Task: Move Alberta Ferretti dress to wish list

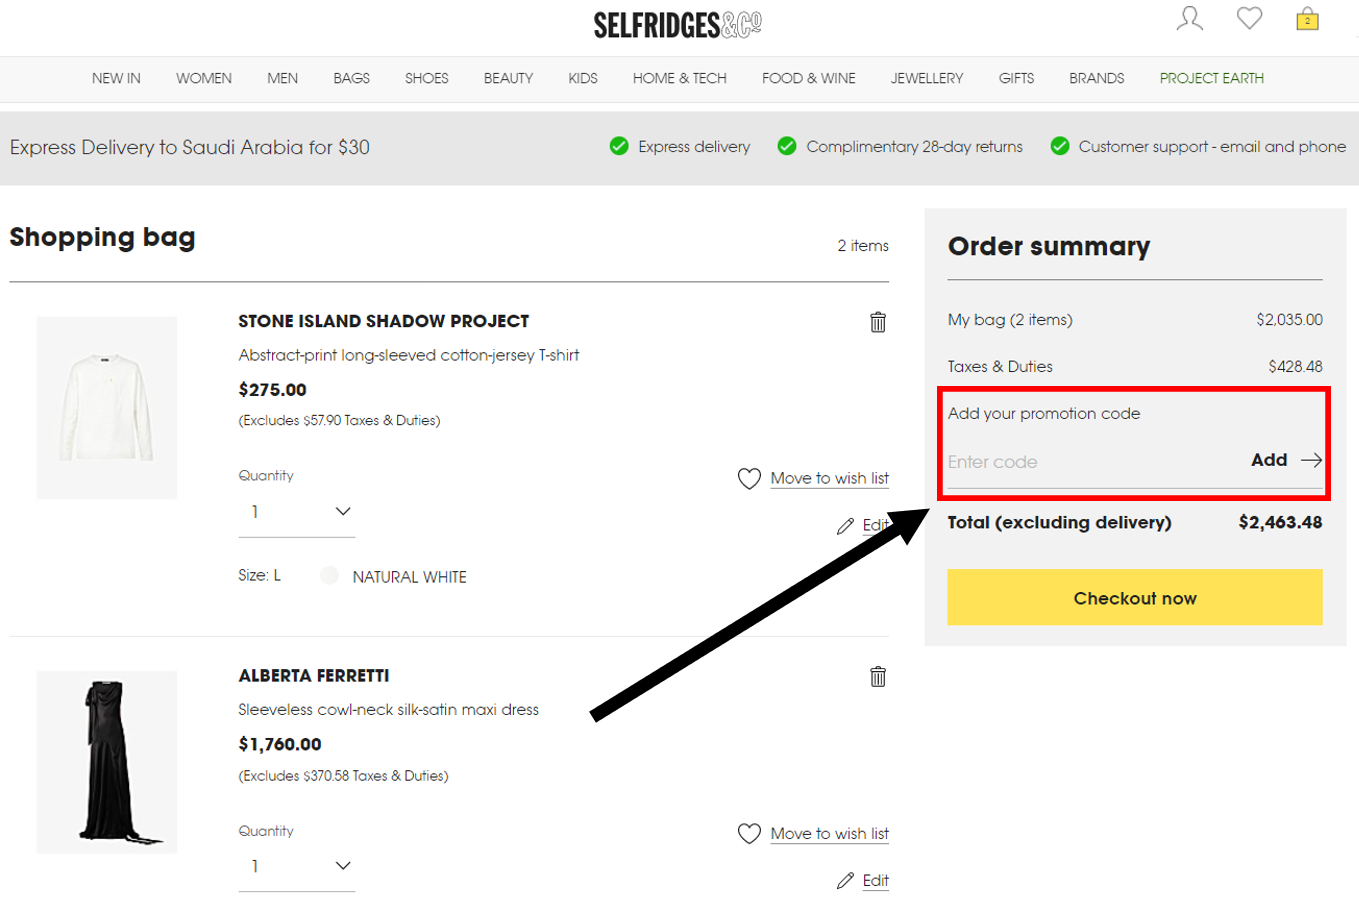Action: pos(830,834)
